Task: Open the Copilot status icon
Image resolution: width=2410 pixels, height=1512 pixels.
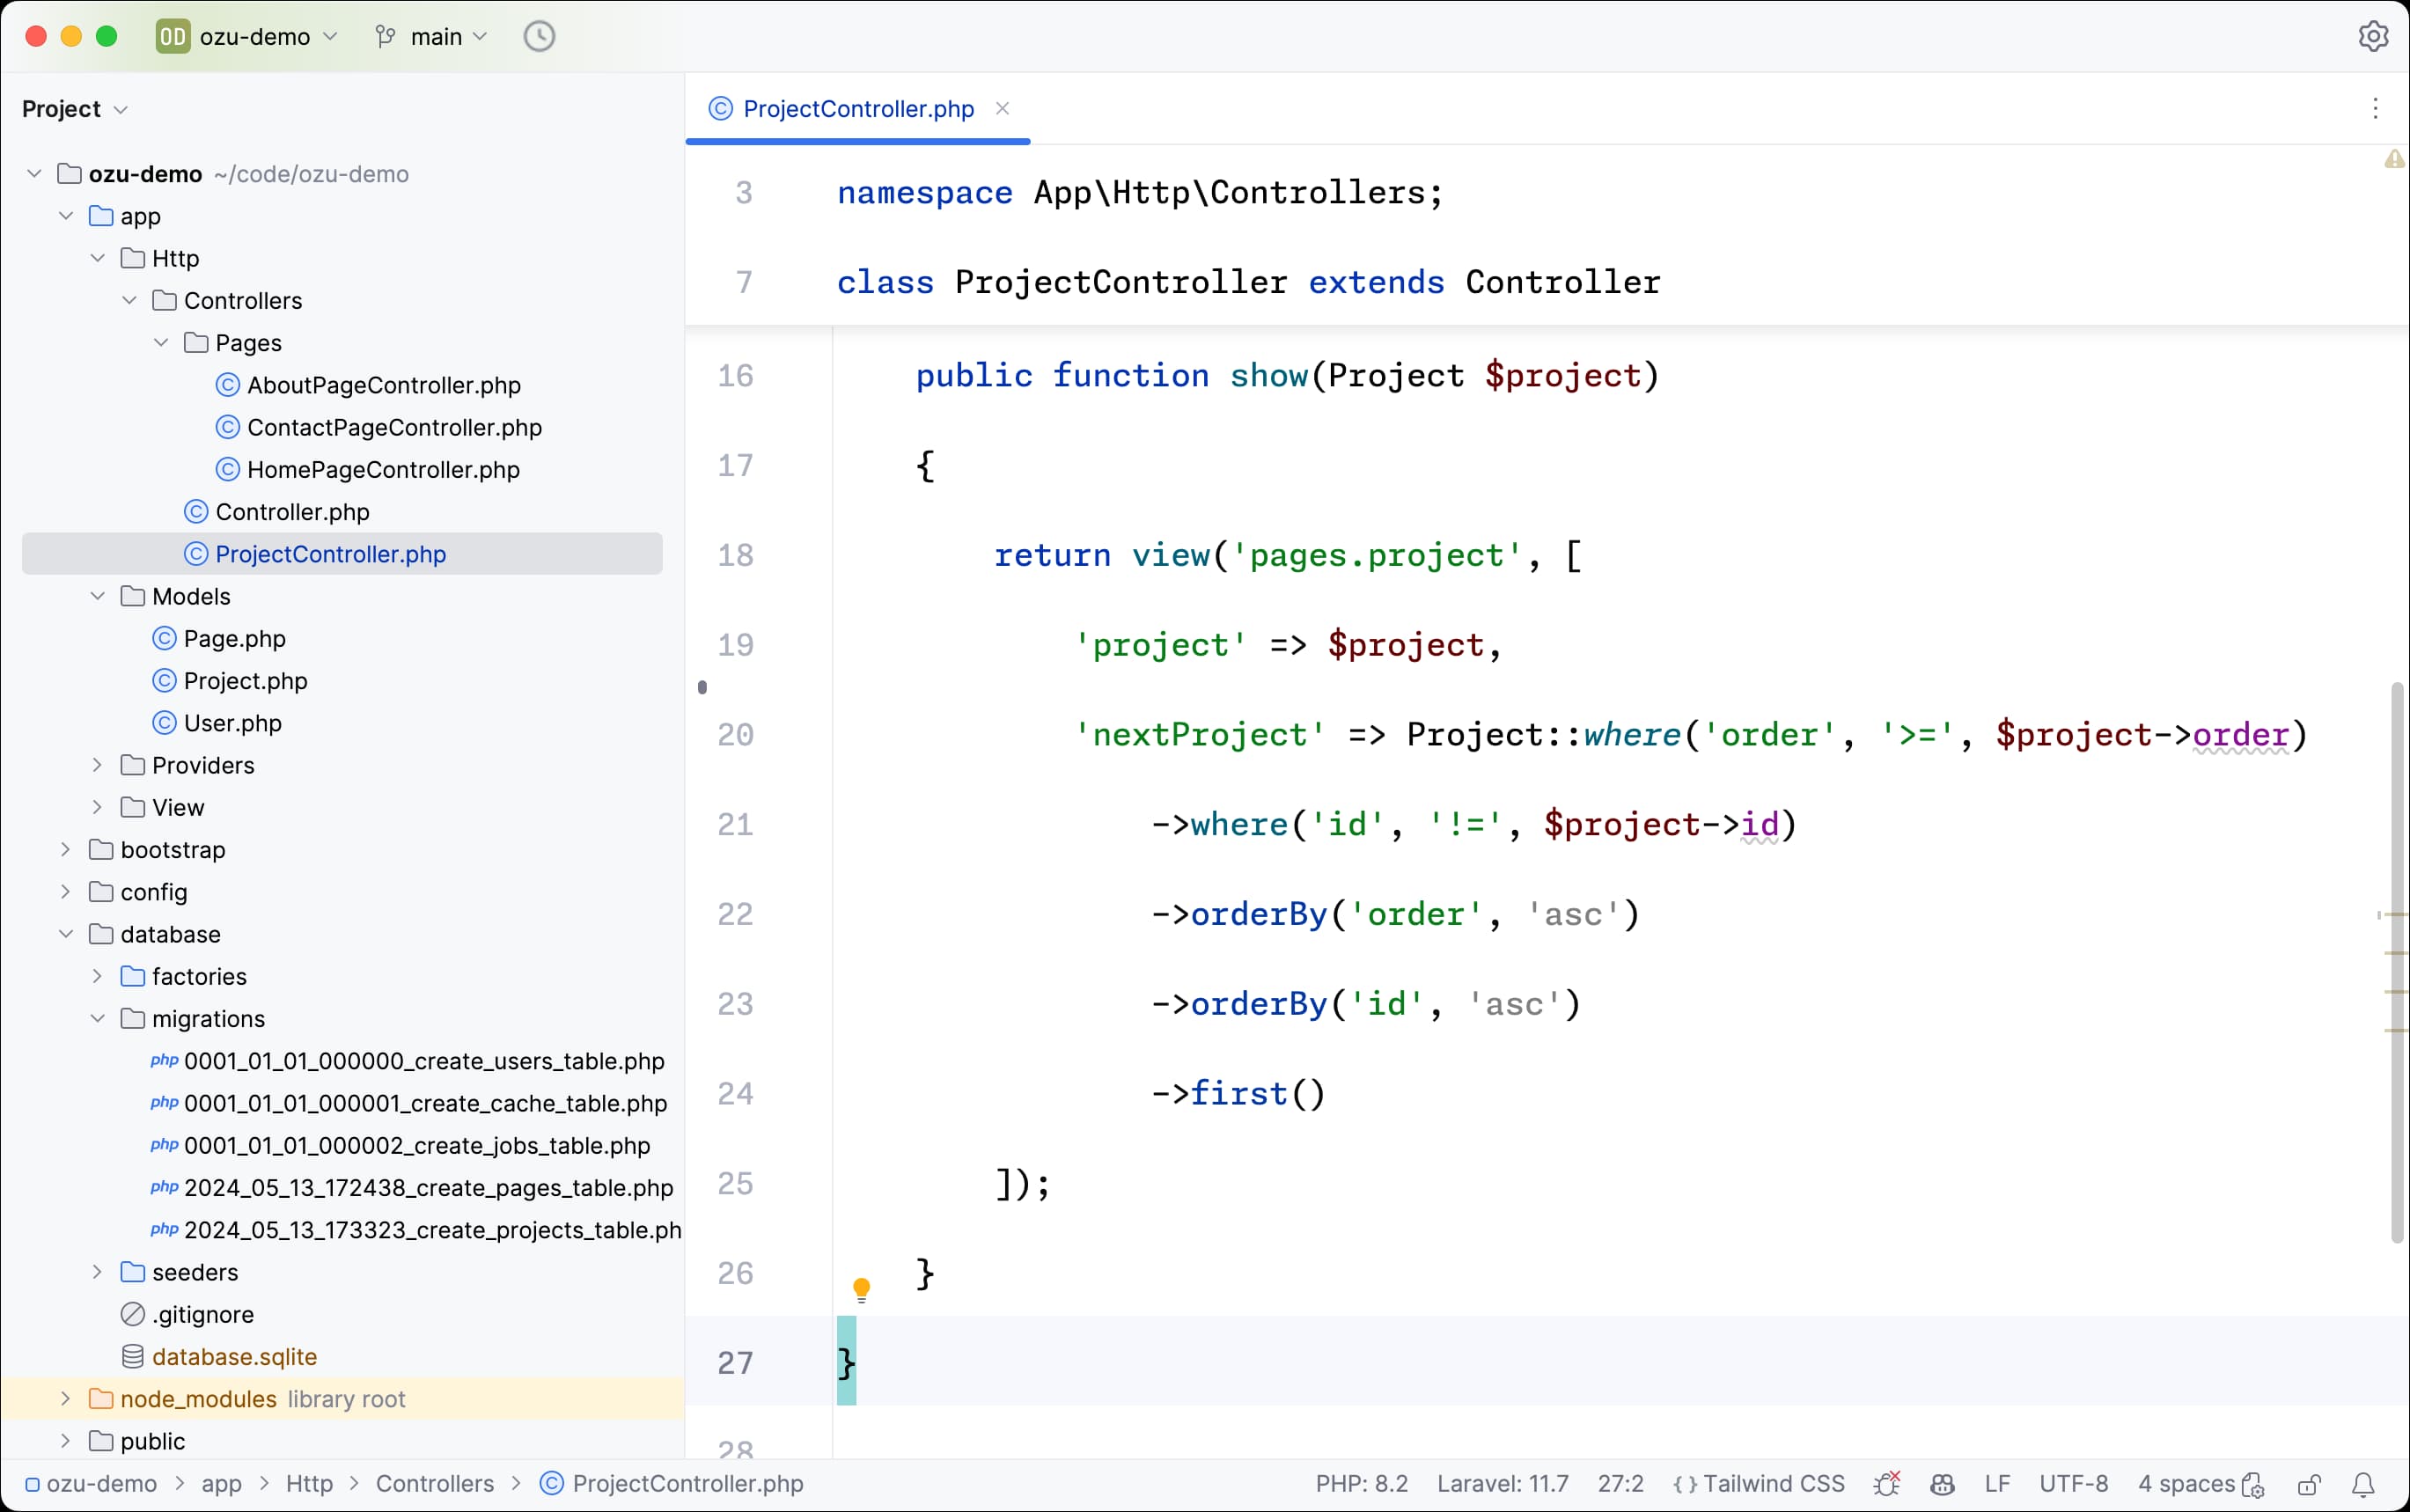Action: (x=1942, y=1484)
